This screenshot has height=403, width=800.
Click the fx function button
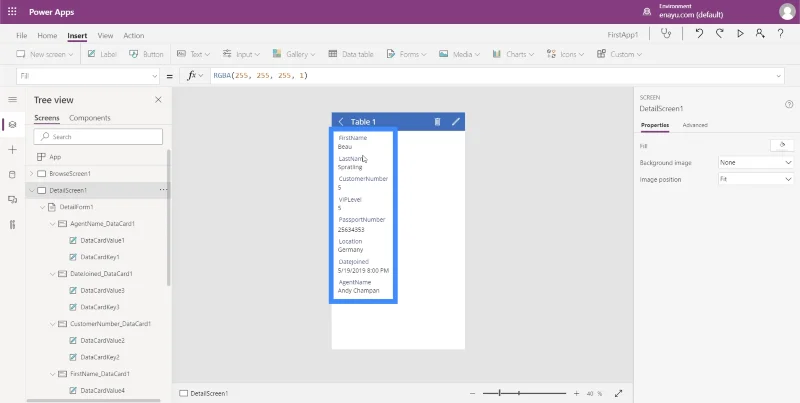click(195, 76)
